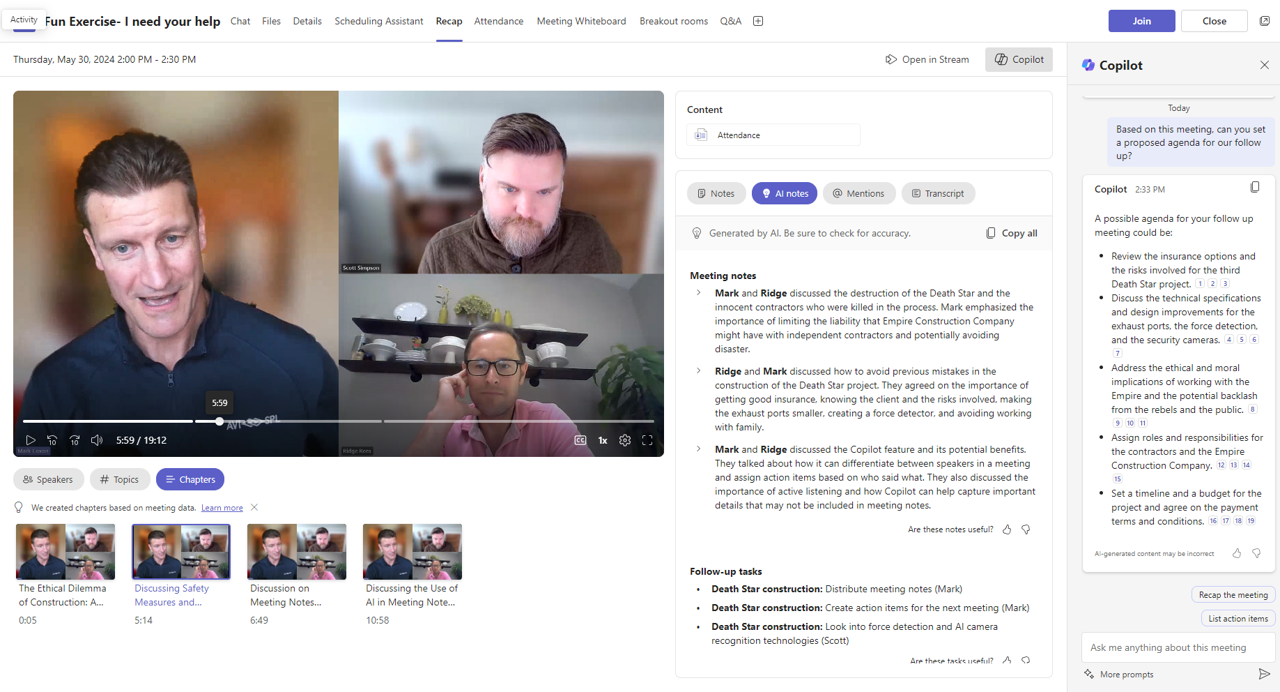Copy Copilot response to clipboard
The width and height of the screenshot is (1280, 692).
click(x=1255, y=187)
